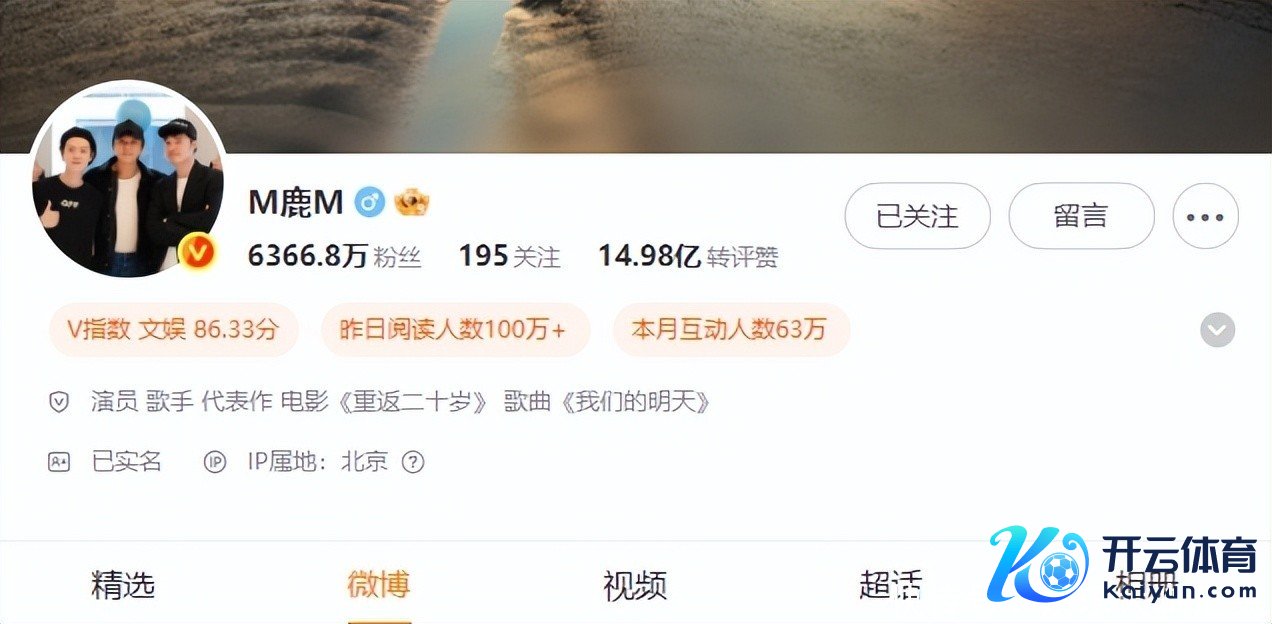This screenshot has height=624, width=1272.
Task: Open the three-dot more options button
Action: pyautogui.click(x=1205, y=216)
